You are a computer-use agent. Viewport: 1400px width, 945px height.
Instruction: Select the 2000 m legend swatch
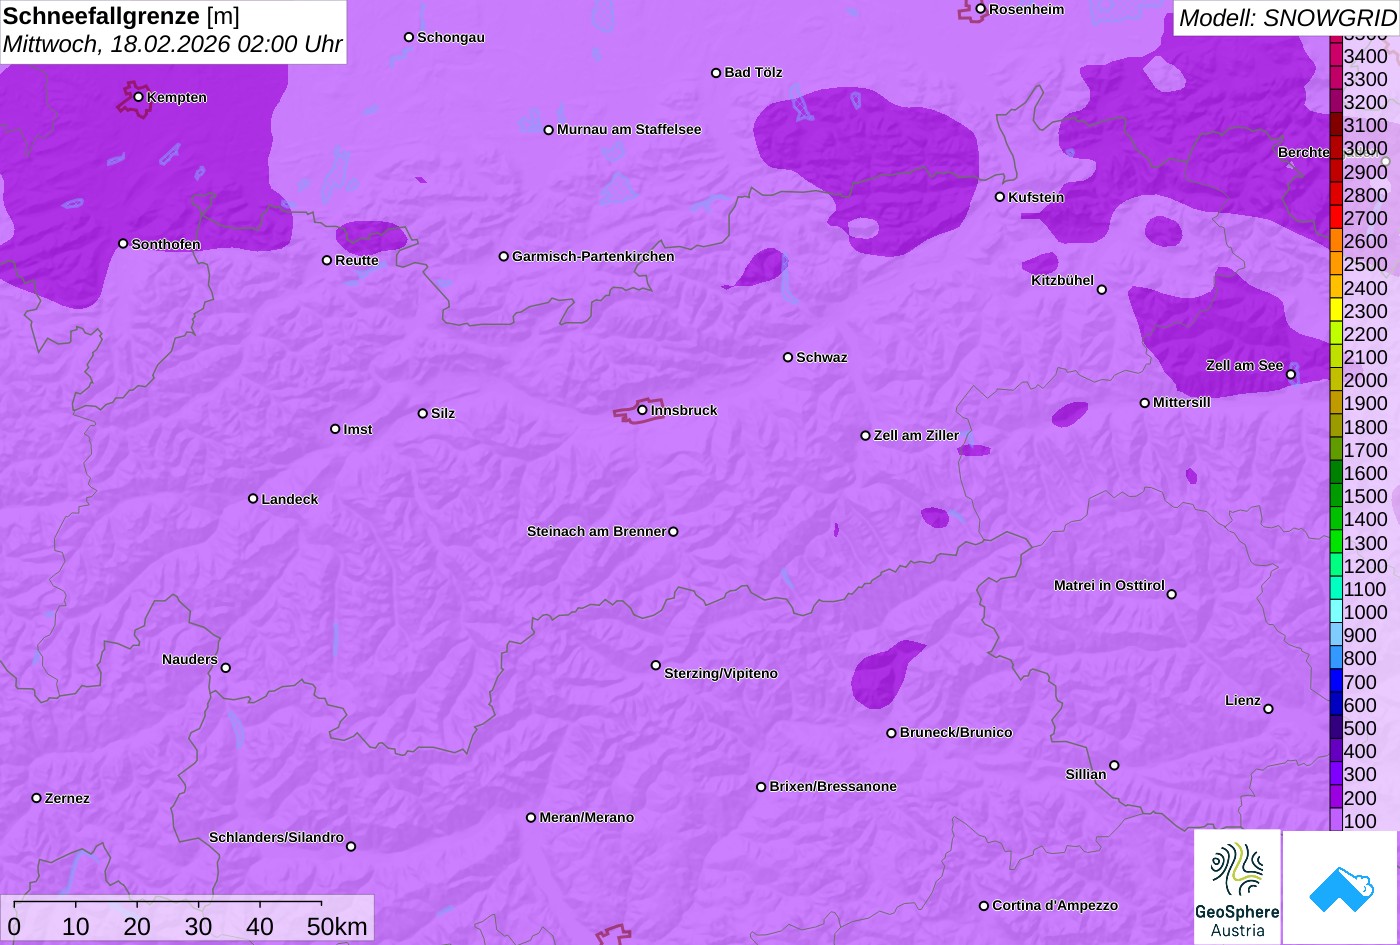(x=1336, y=380)
